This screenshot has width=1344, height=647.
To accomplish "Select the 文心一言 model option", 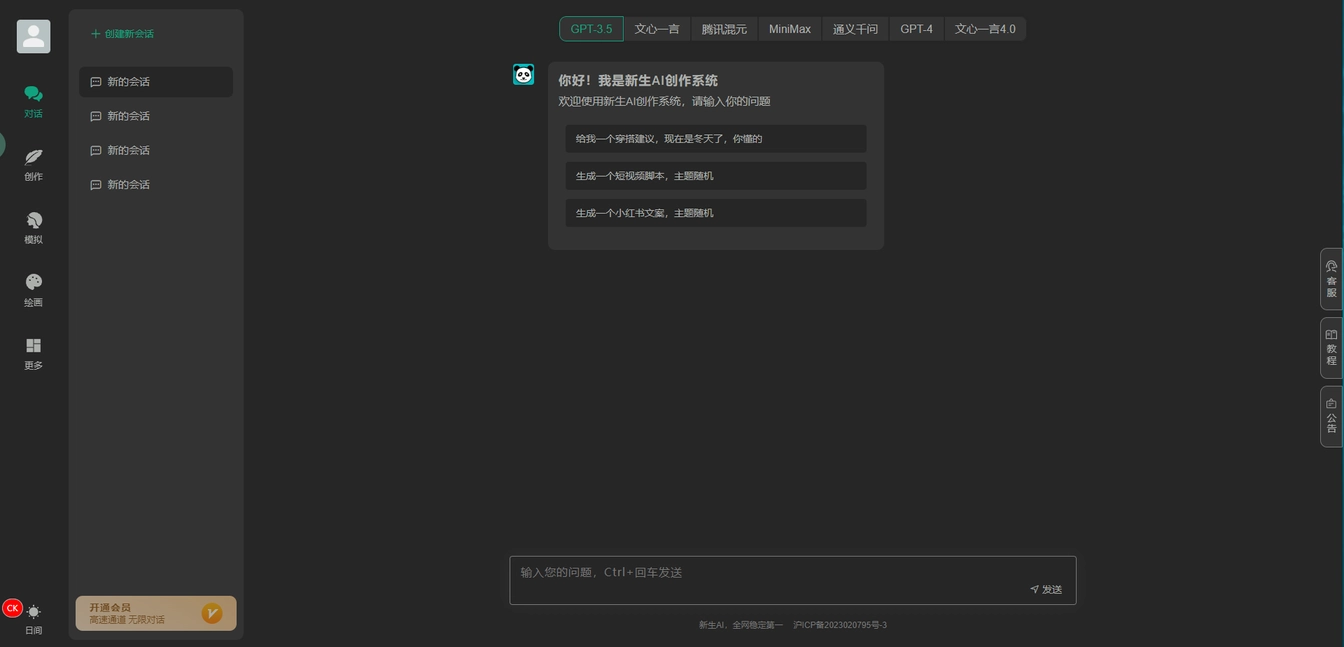I will 657,29.
